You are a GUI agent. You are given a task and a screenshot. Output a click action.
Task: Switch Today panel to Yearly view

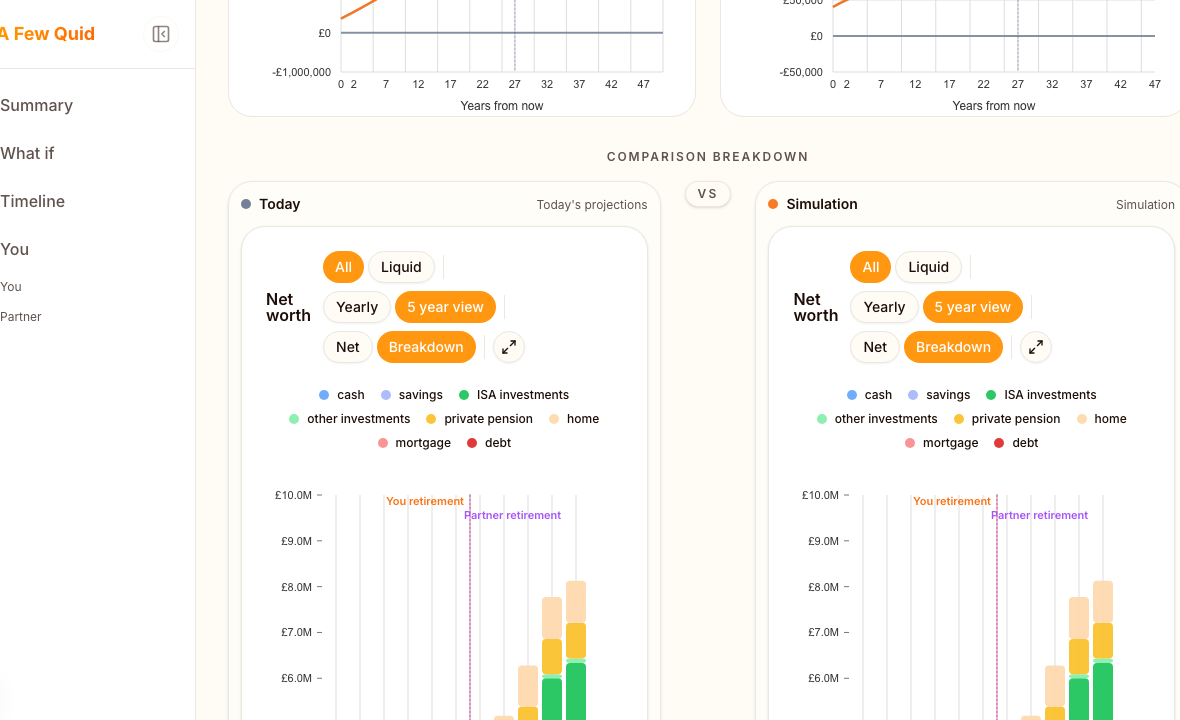(x=357, y=307)
